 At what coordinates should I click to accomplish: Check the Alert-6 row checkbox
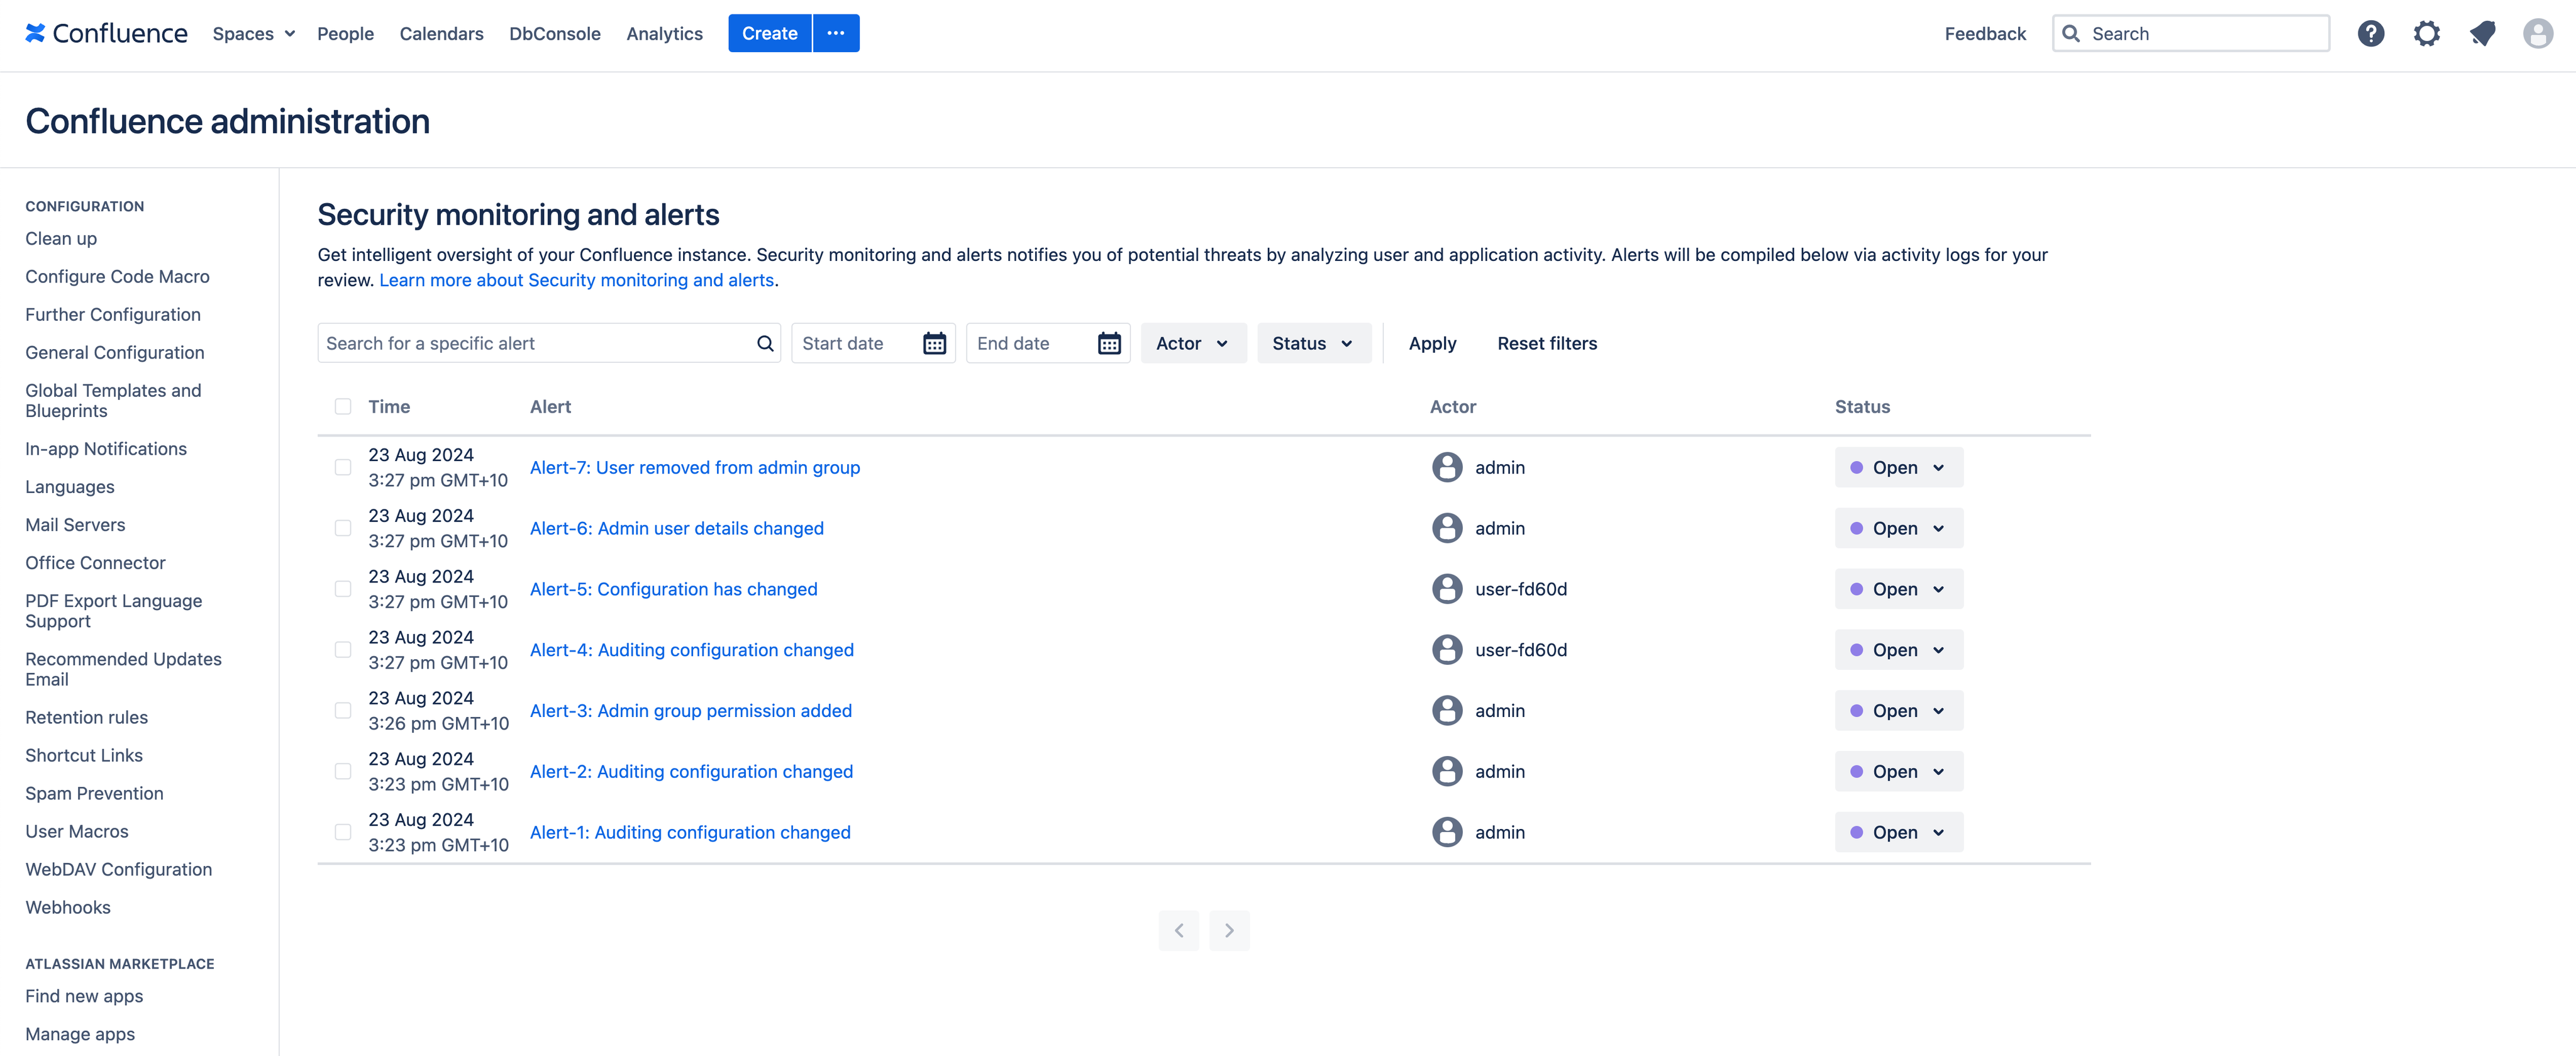click(x=343, y=528)
